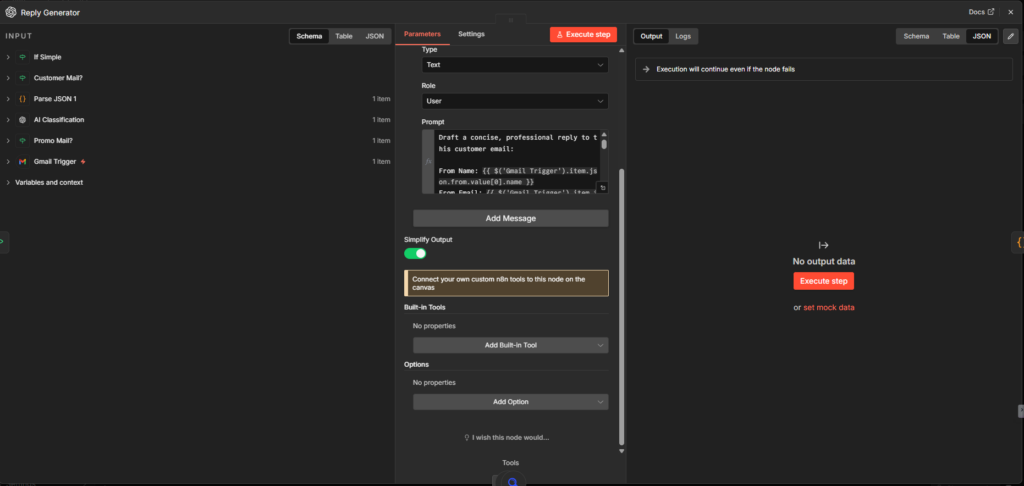Click the Customer Mail? node icon
This screenshot has width=1024, height=486.
22,78
